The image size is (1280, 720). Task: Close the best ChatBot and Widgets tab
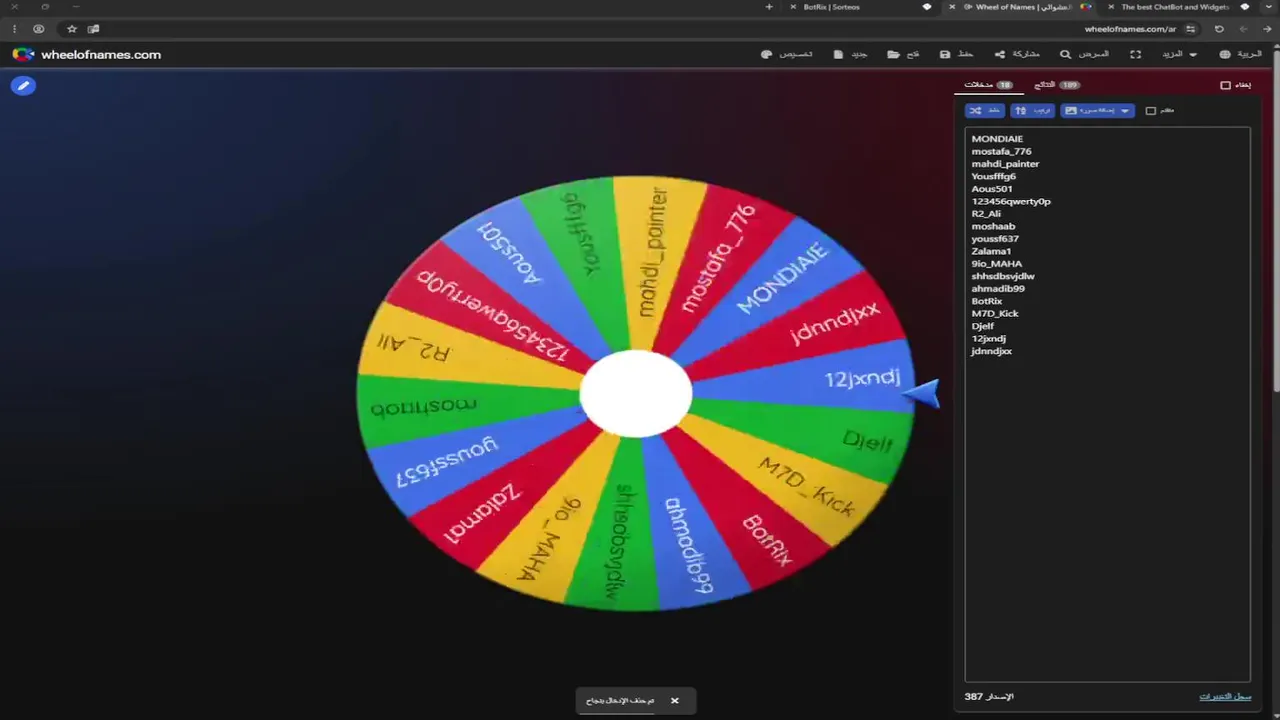(1111, 7)
